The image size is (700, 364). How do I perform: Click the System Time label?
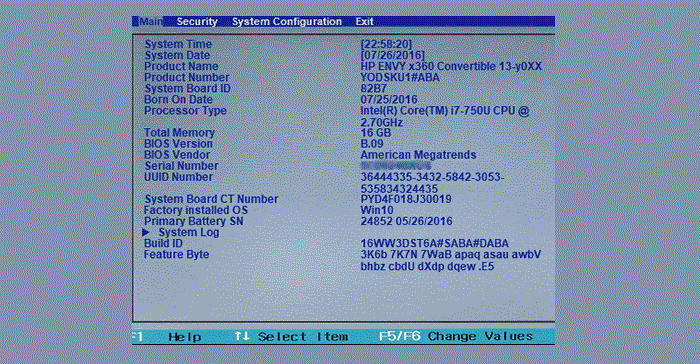[x=178, y=44]
